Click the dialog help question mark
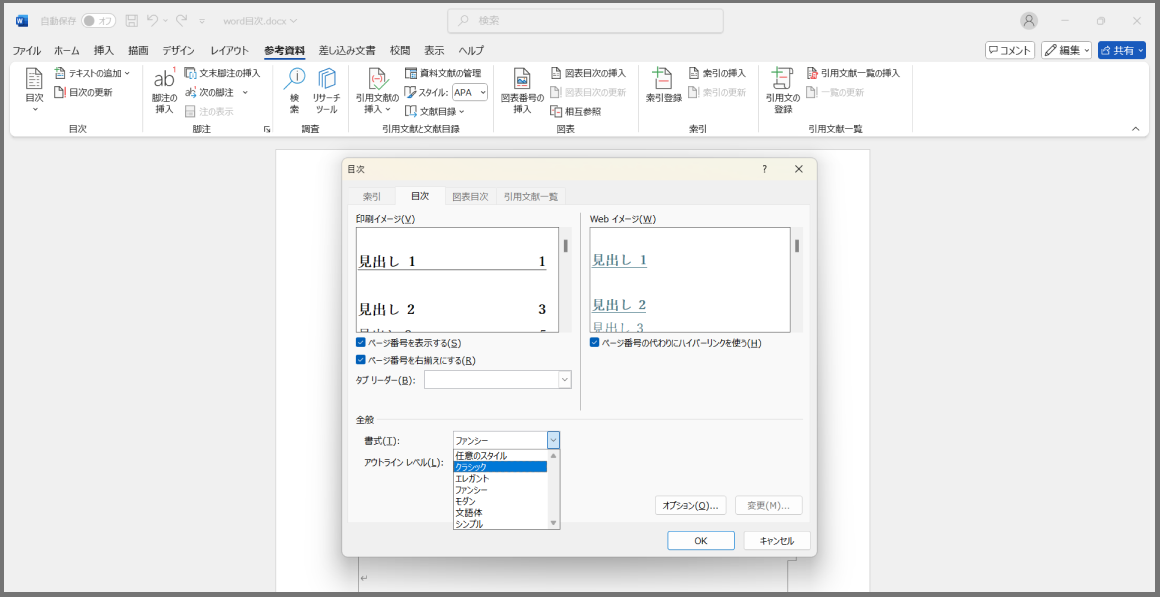The width and height of the screenshot is (1160, 597). pos(765,169)
